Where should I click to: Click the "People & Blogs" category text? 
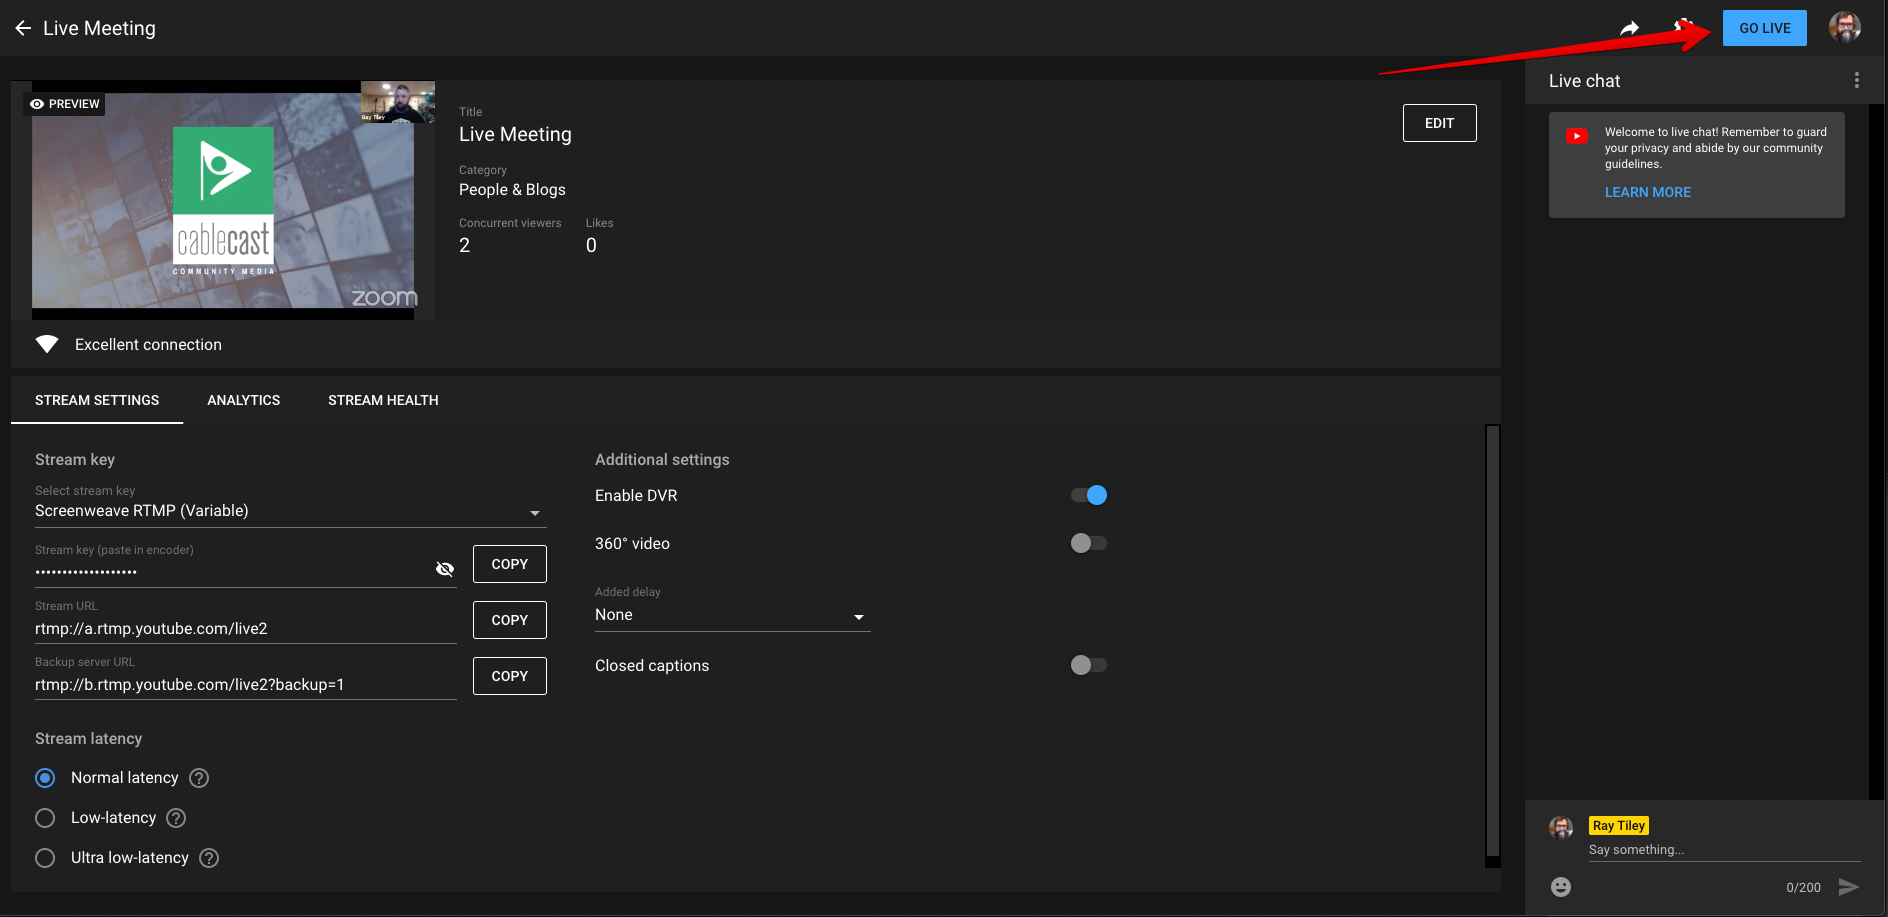pos(512,190)
